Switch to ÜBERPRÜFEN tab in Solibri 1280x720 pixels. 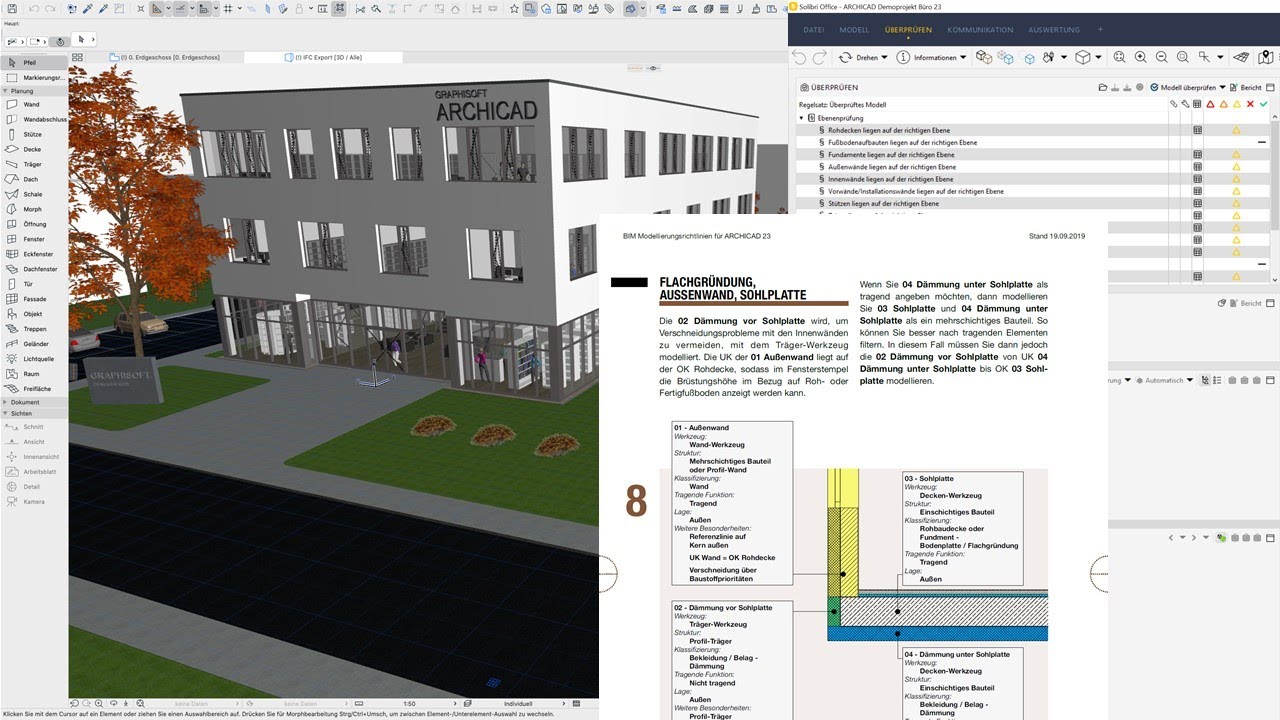908,30
